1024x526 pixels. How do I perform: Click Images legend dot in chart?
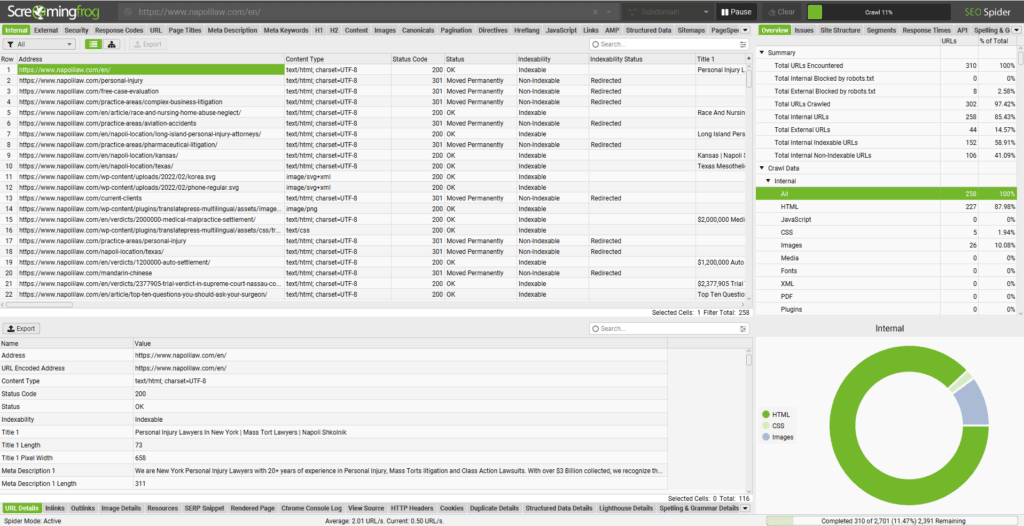(765, 436)
